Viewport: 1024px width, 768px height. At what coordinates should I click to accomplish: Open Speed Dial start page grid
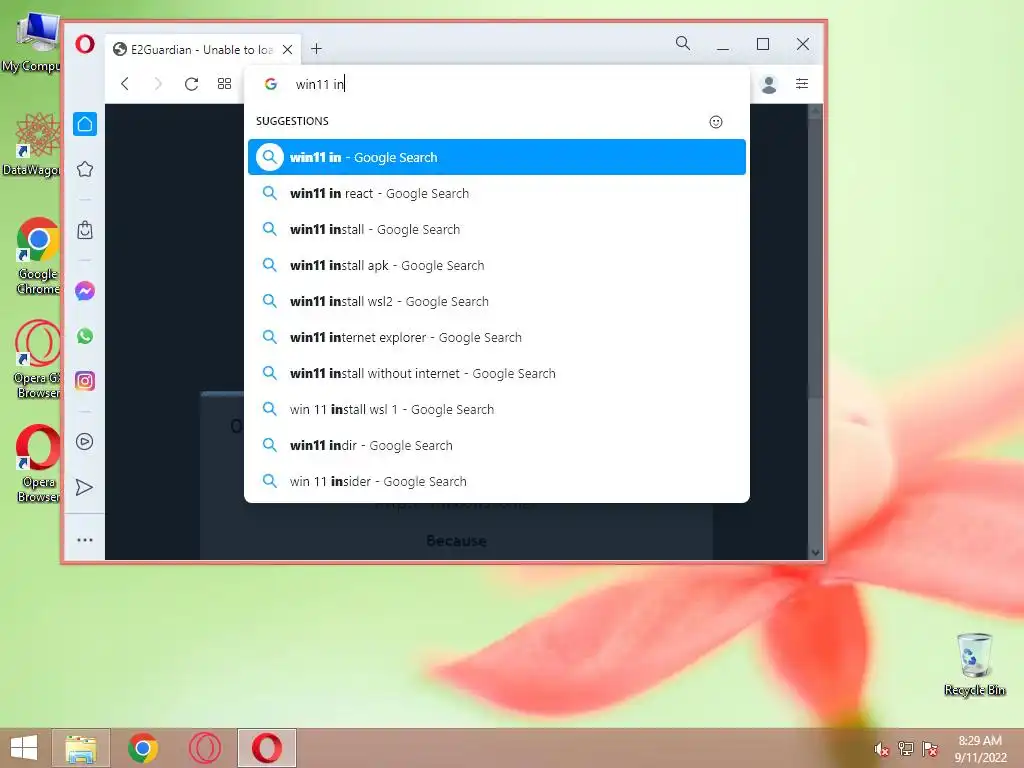click(224, 84)
